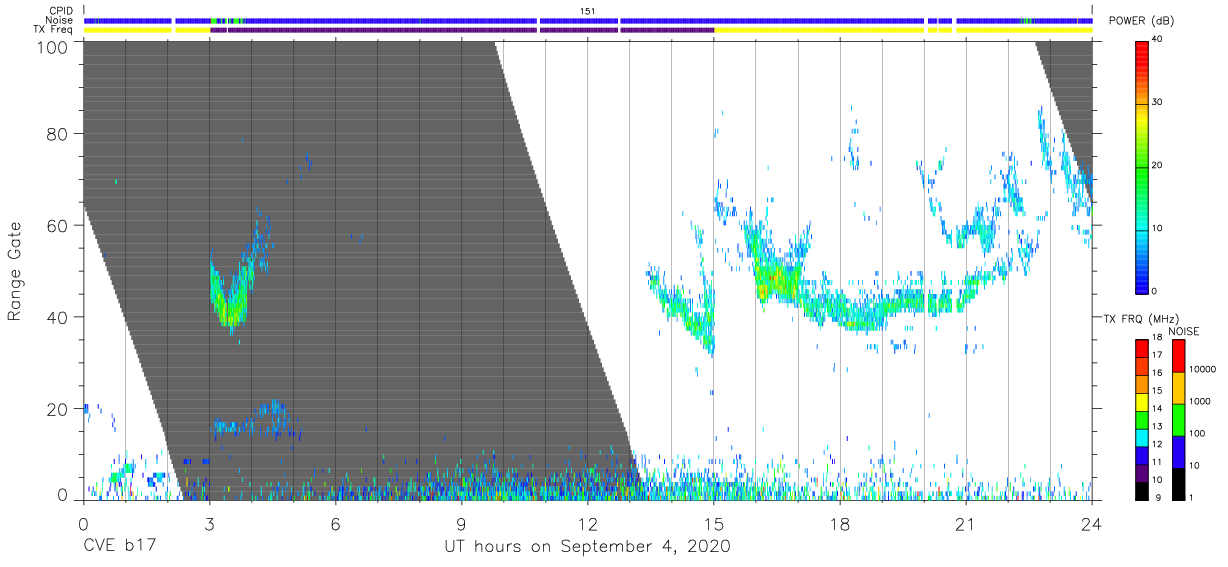The image size is (1228, 567).
Task: Pick the blue 10-100 noise swatch
Action: (1178, 450)
